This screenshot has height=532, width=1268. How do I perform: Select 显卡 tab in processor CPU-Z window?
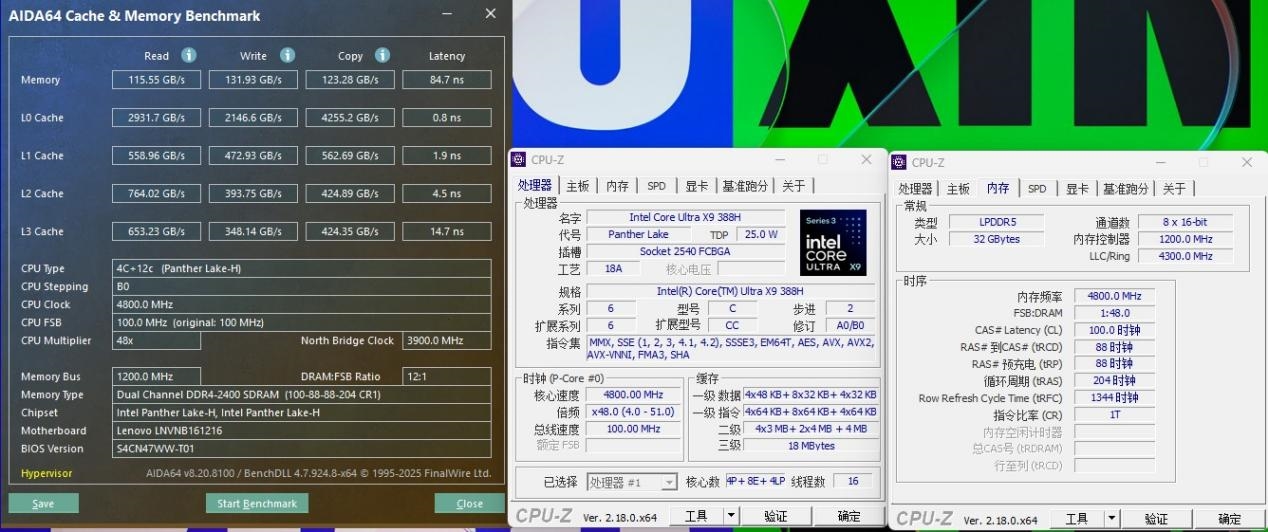[696, 186]
